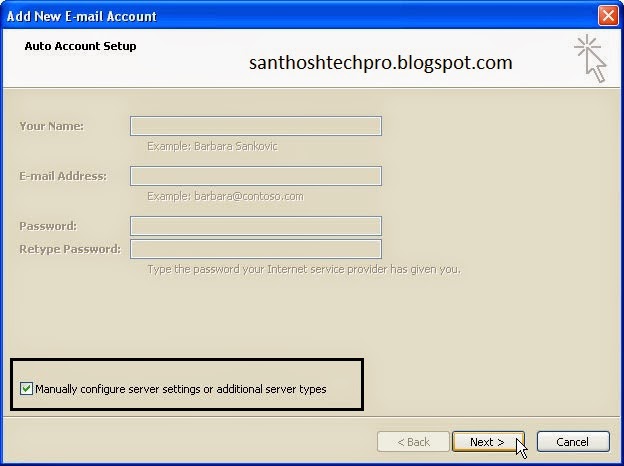The height and width of the screenshot is (466, 624).
Task: Click the Cancel button
Action: [x=573, y=442]
